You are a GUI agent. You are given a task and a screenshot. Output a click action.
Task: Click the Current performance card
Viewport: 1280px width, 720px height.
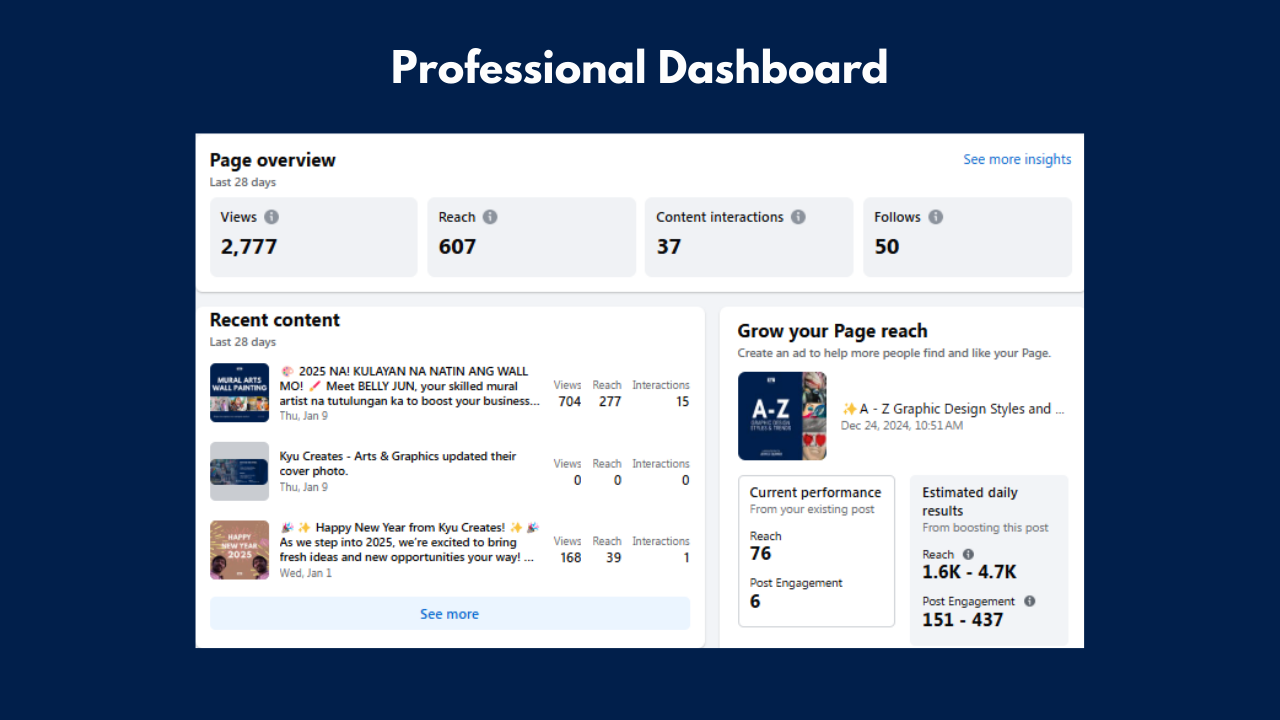click(x=816, y=551)
